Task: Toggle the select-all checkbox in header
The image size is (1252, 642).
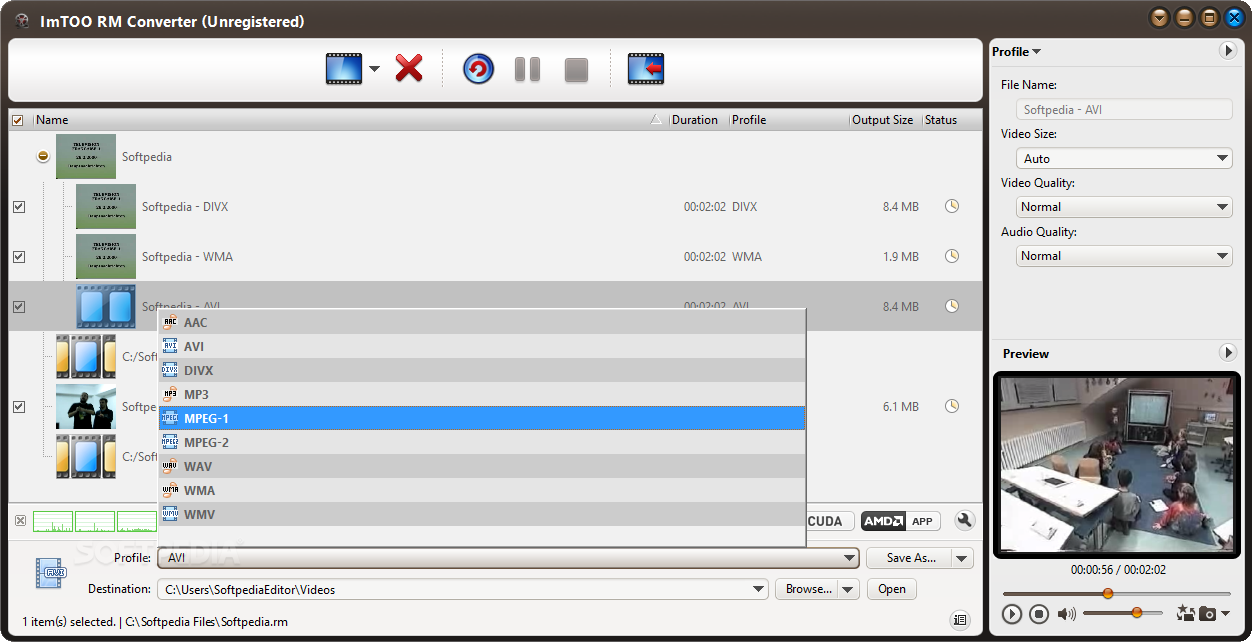Action: click(x=17, y=120)
